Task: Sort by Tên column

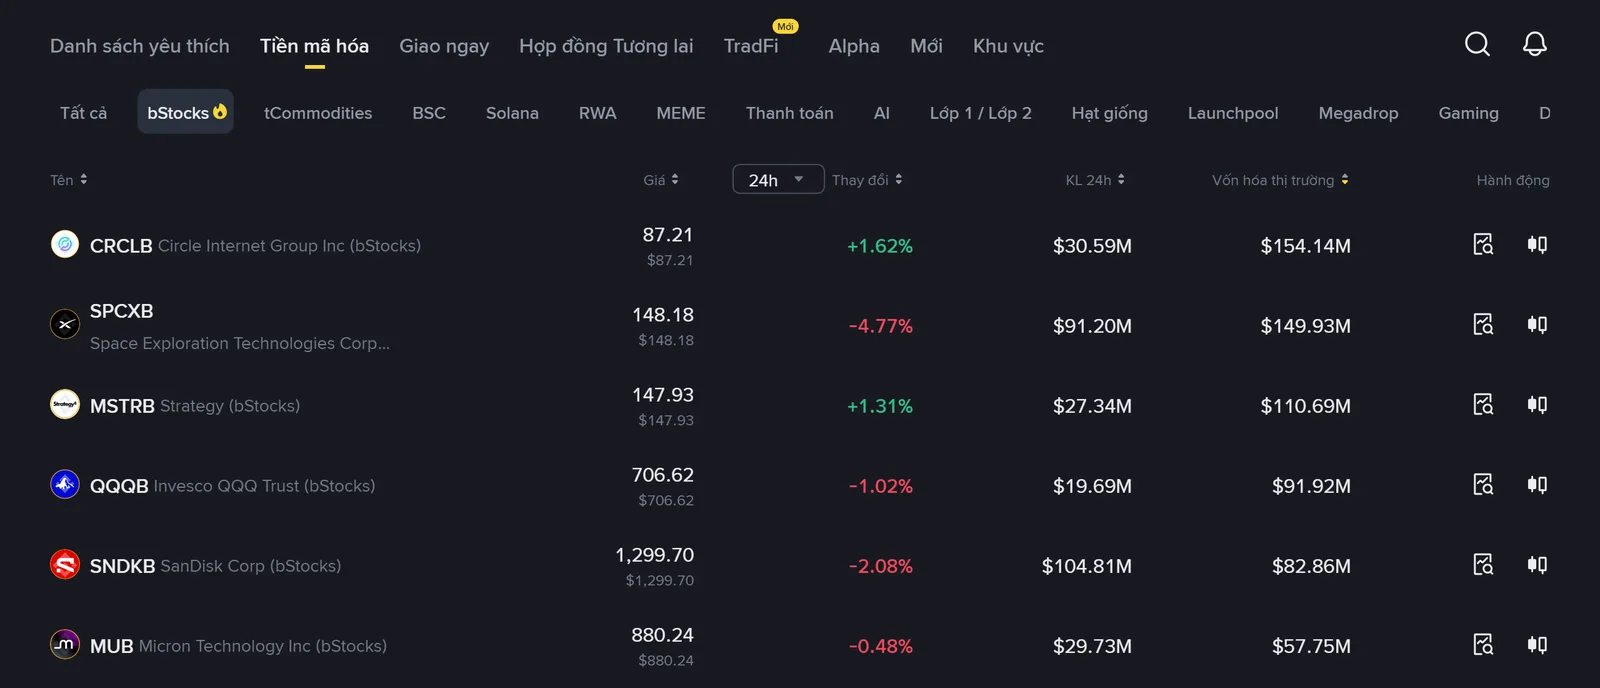Action: pyautogui.click(x=69, y=180)
